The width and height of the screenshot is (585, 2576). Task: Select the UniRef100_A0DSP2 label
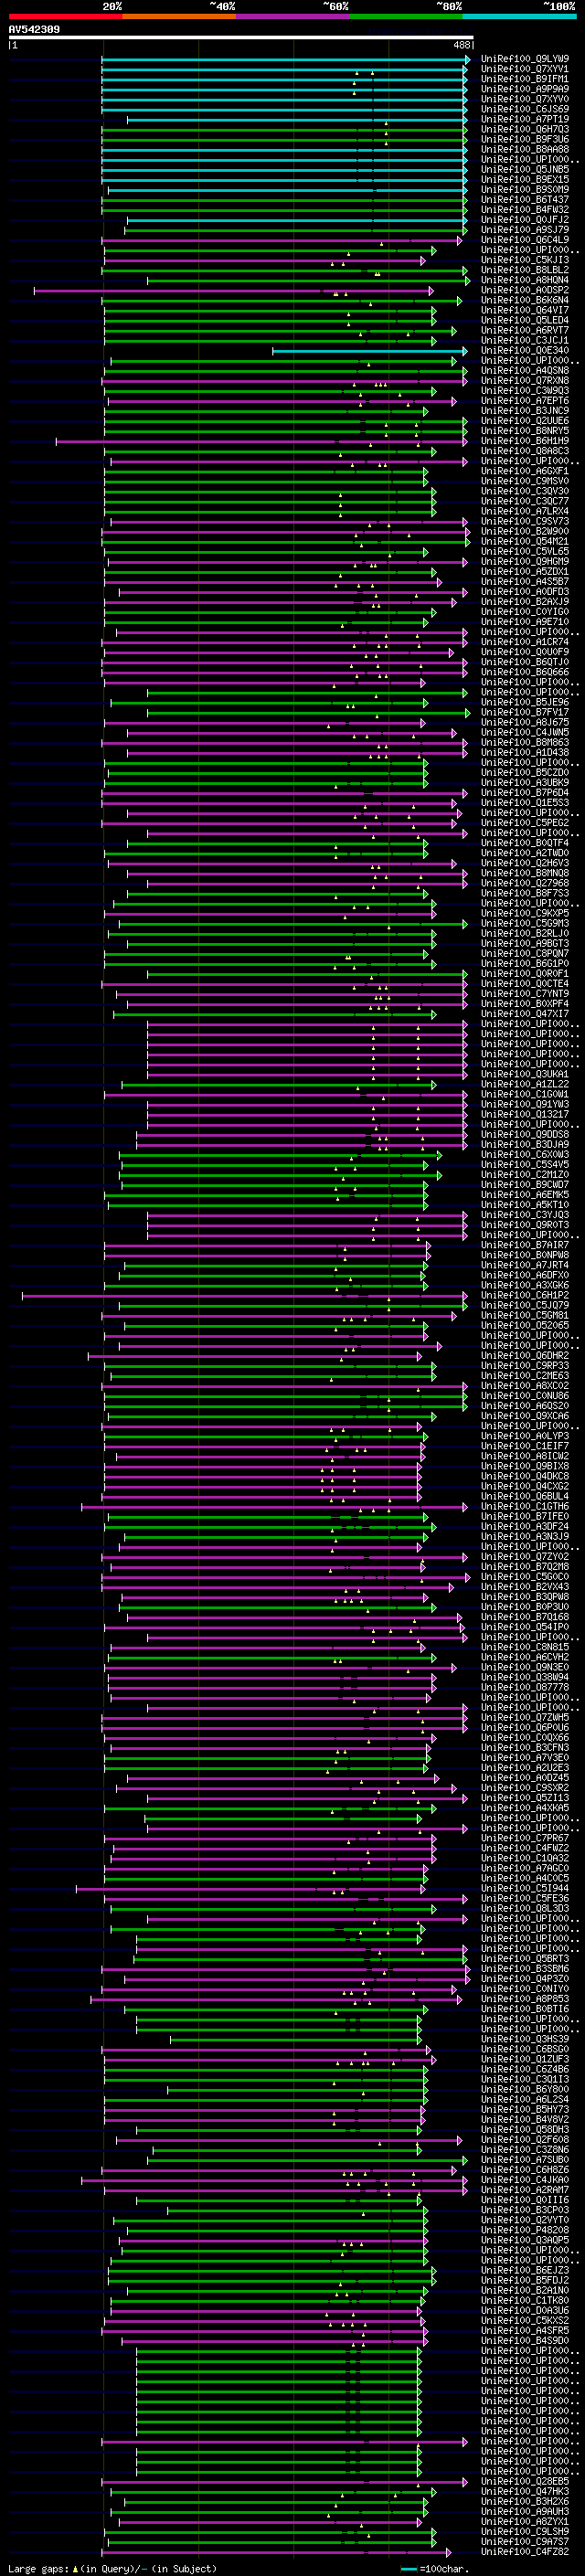525,290
